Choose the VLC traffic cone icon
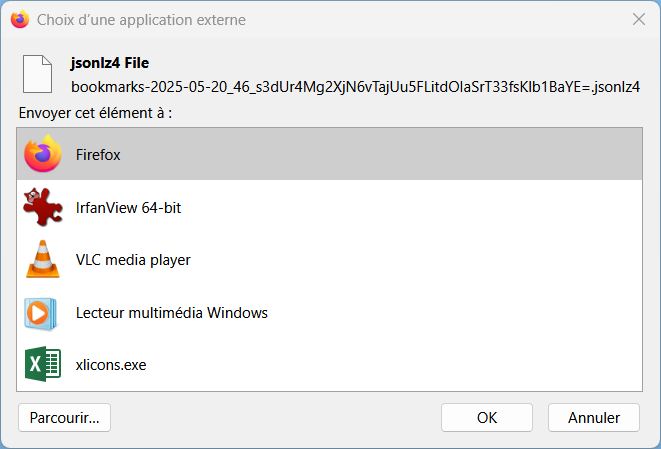 [x=43, y=259]
